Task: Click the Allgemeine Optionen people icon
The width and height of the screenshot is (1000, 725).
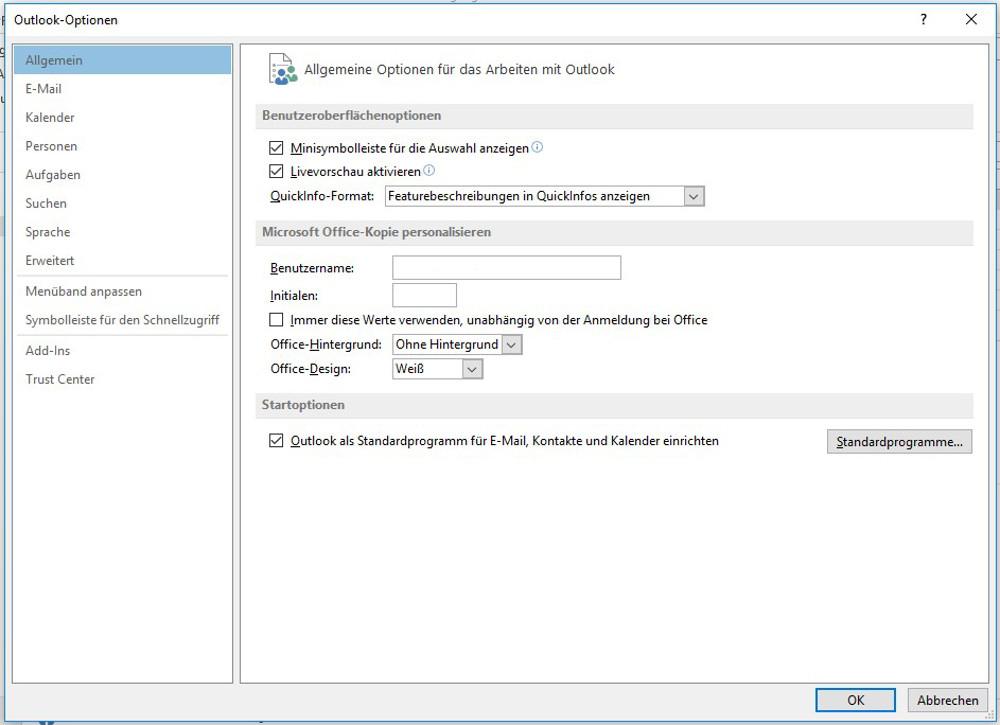Action: coord(282,68)
